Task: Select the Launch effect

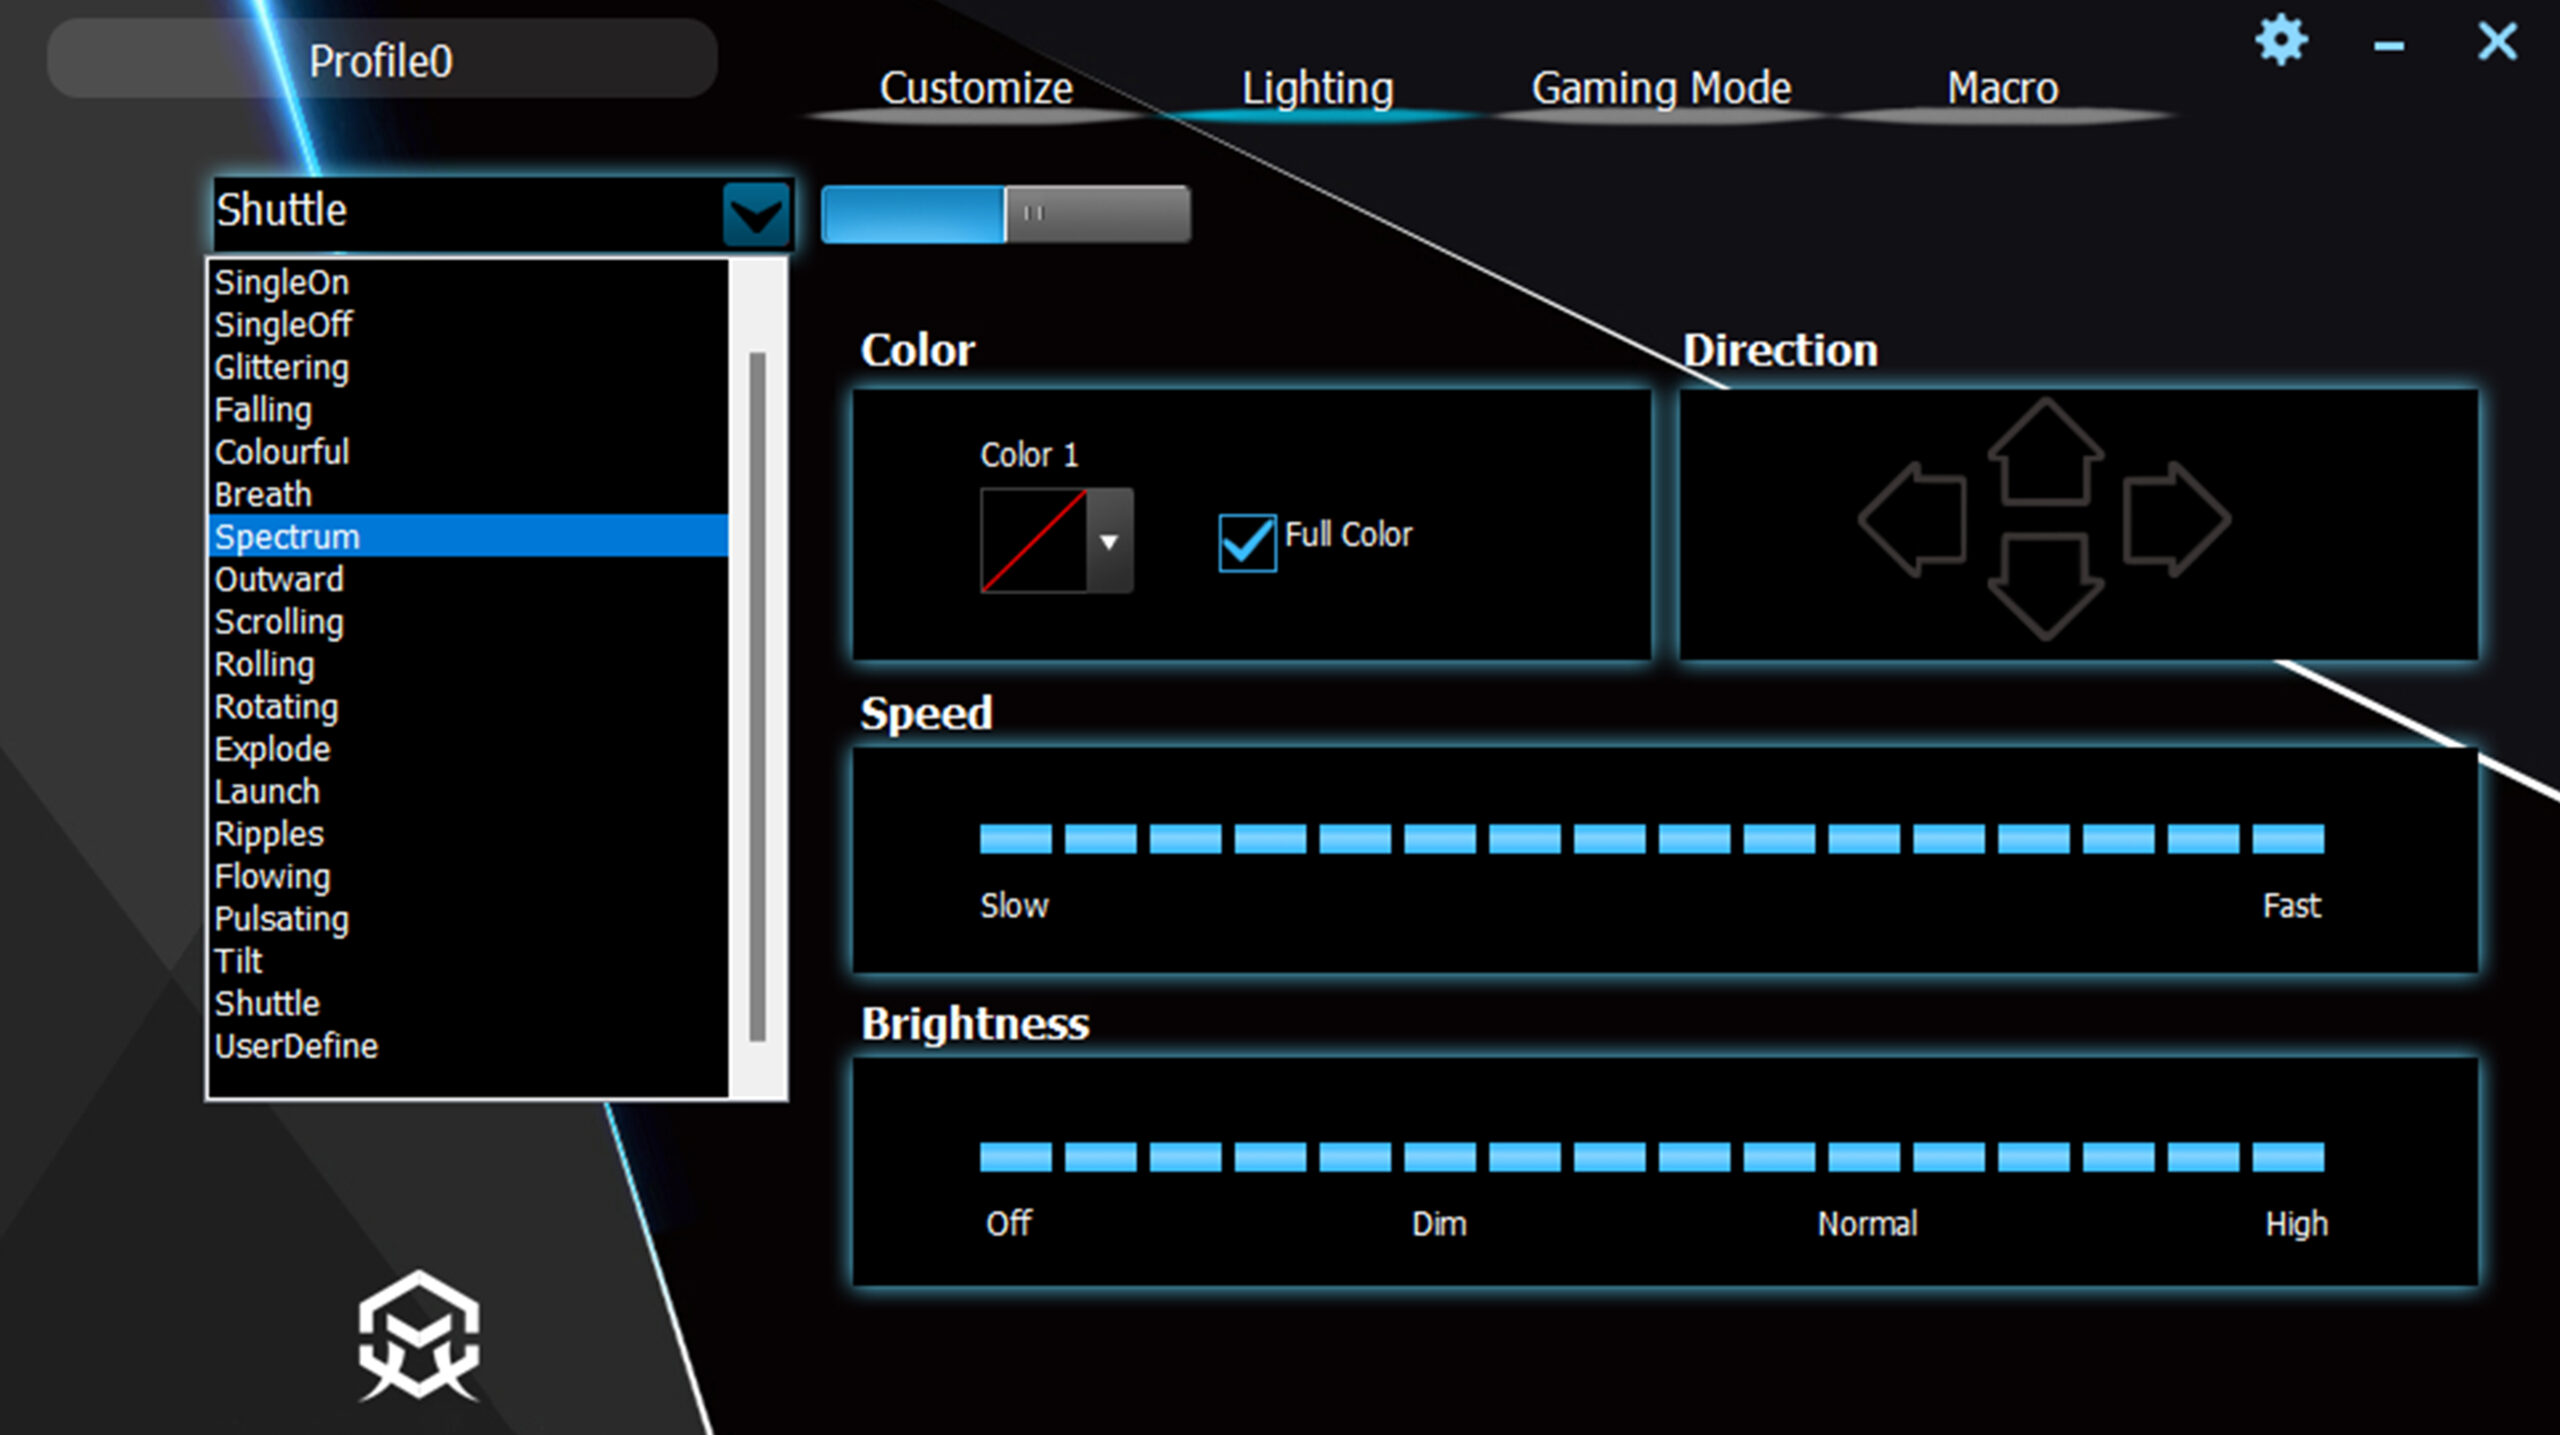Action: [468, 791]
